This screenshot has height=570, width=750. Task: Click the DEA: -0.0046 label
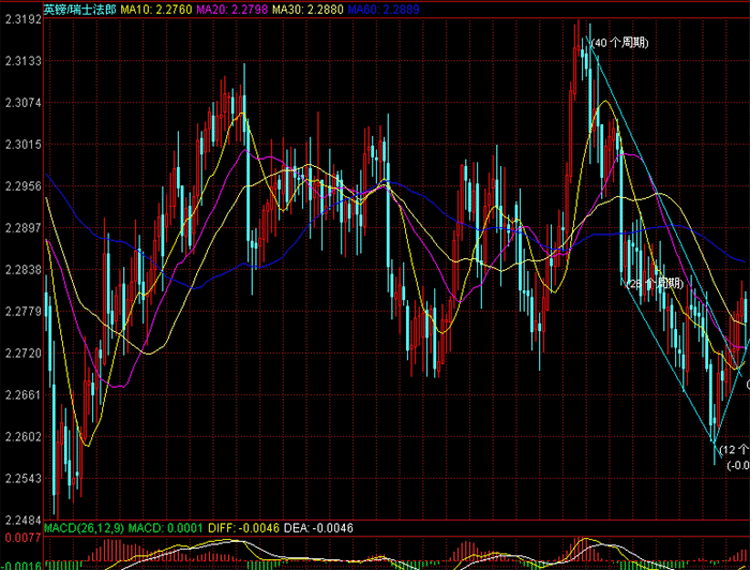tap(318, 527)
